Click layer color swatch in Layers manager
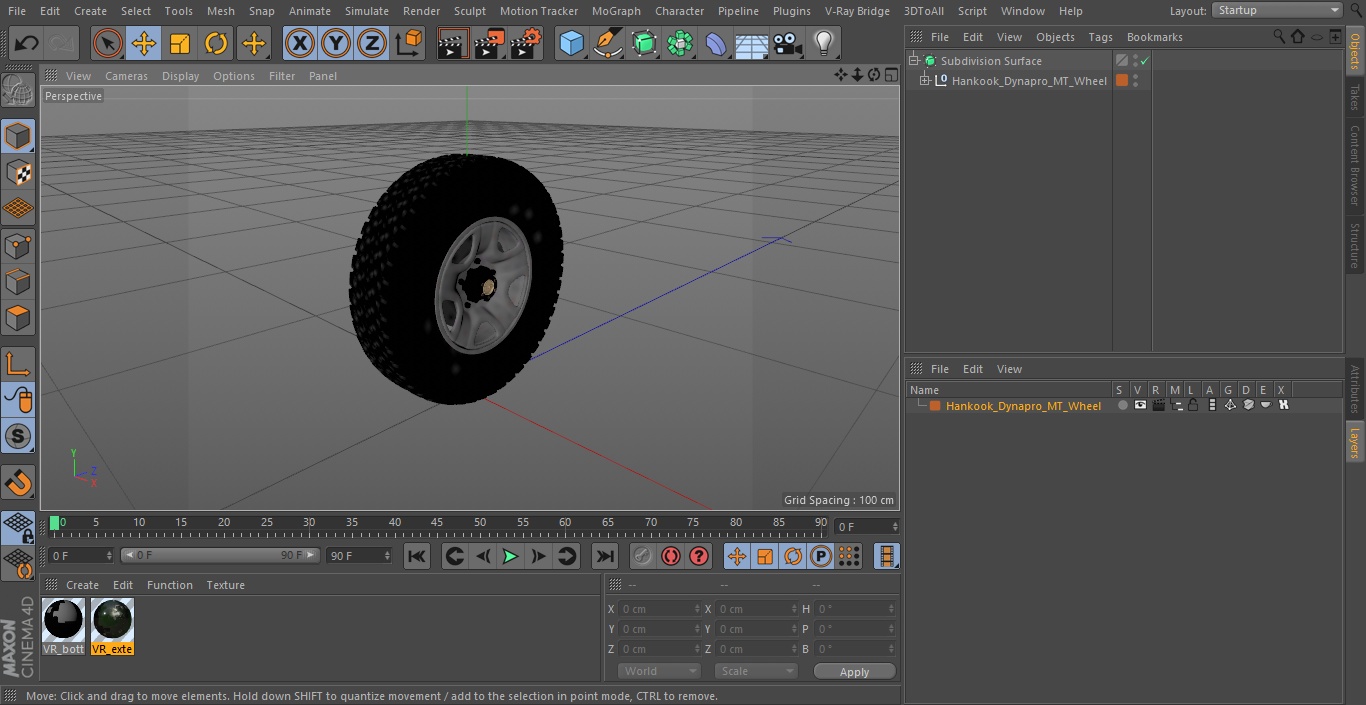The width and height of the screenshot is (1366, 705). point(935,406)
